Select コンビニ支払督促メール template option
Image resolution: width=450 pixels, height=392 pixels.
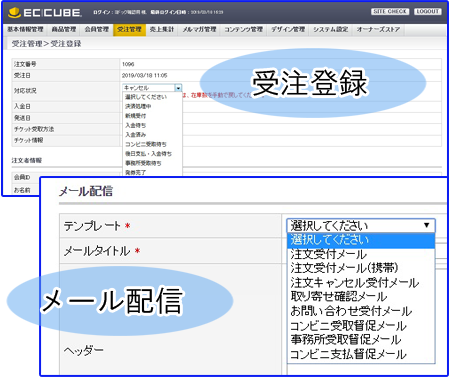coord(361,354)
